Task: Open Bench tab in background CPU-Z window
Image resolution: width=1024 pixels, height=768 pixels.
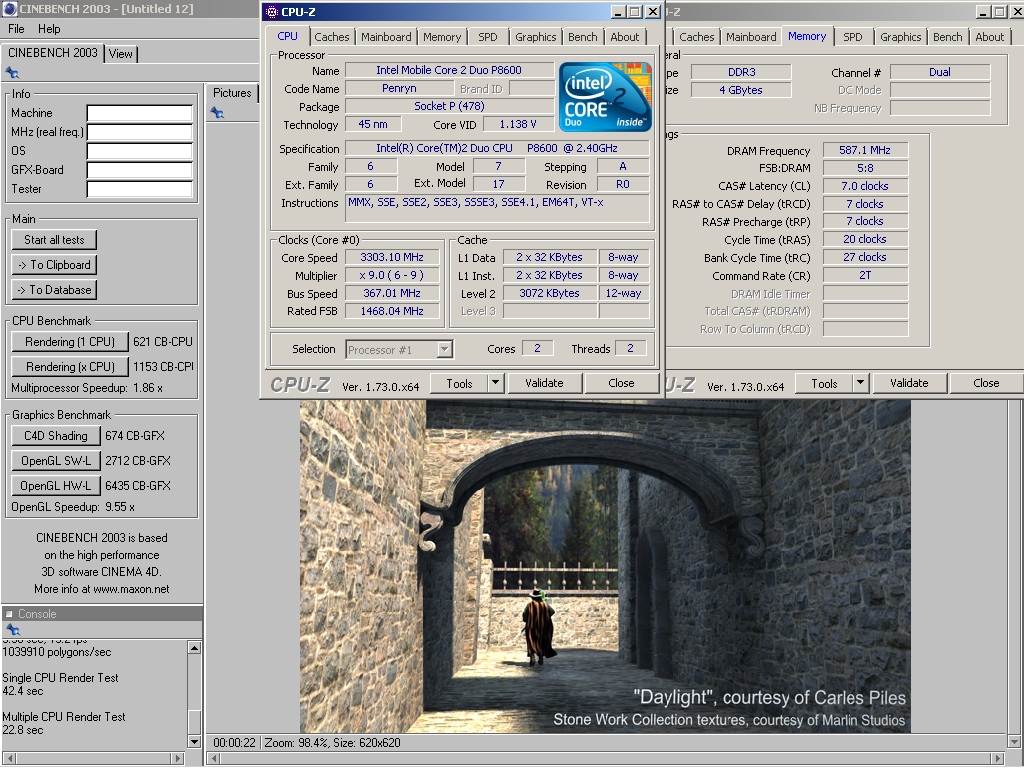Action: (948, 37)
